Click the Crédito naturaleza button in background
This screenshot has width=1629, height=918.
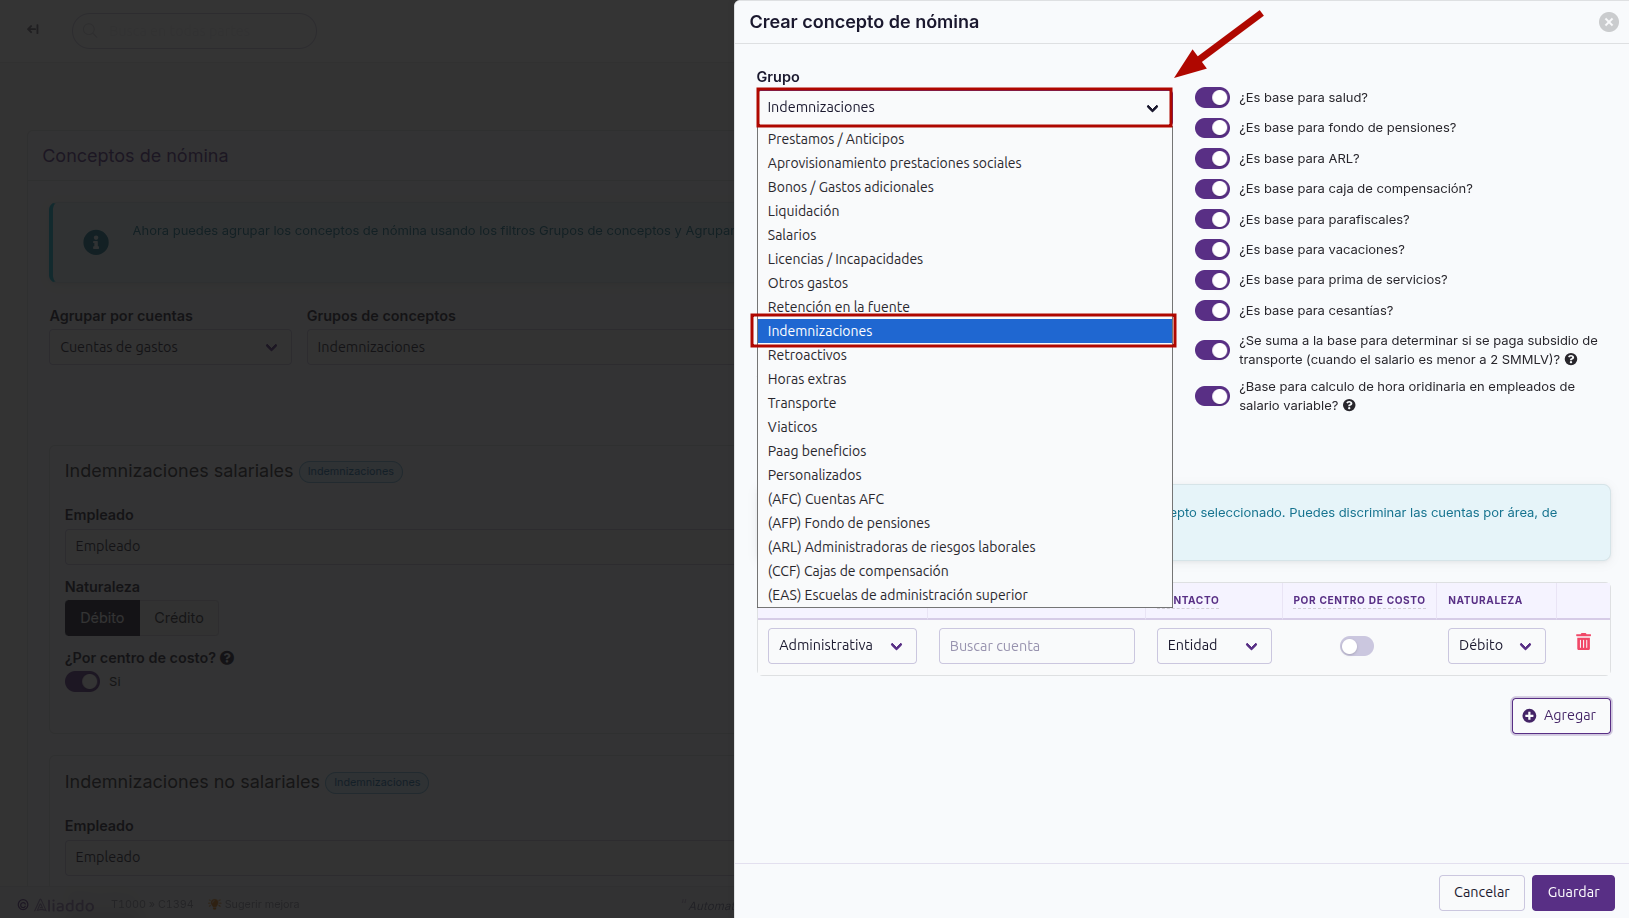click(x=179, y=618)
